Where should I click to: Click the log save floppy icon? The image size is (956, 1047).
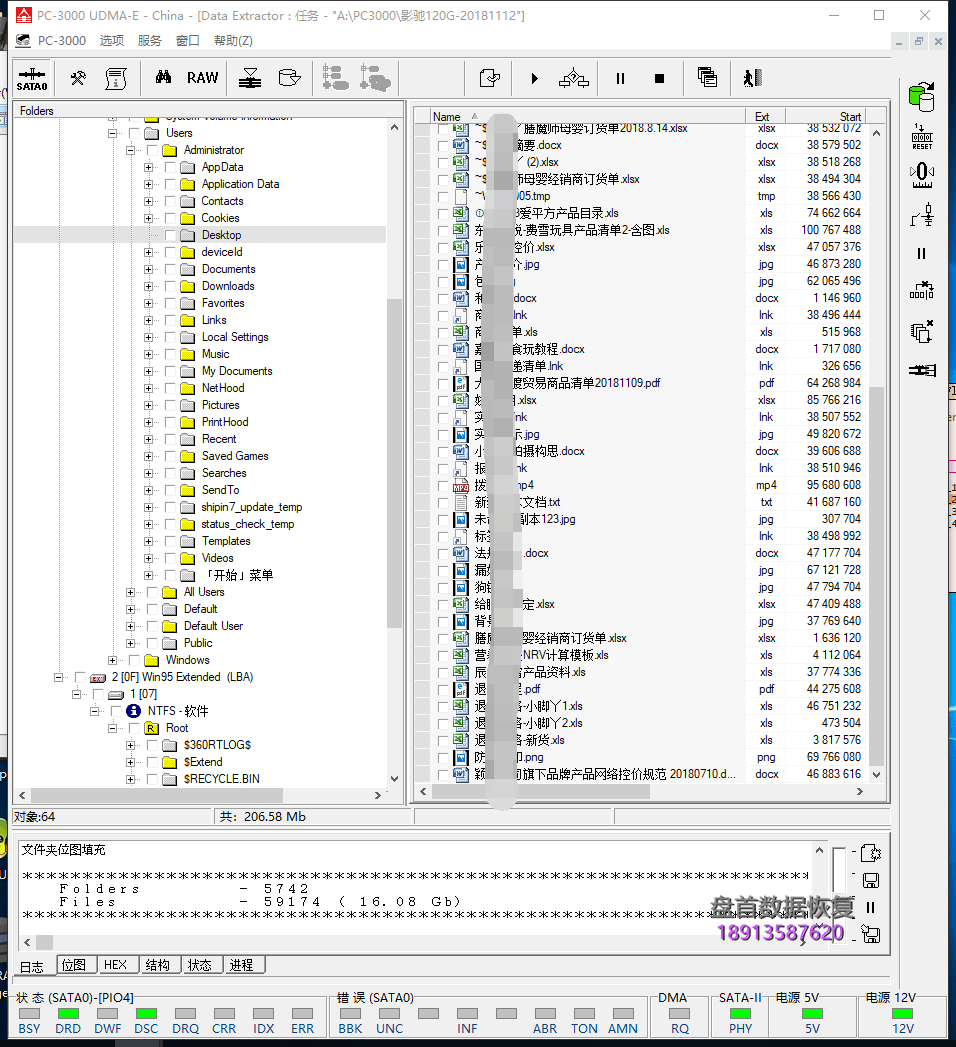point(871,881)
